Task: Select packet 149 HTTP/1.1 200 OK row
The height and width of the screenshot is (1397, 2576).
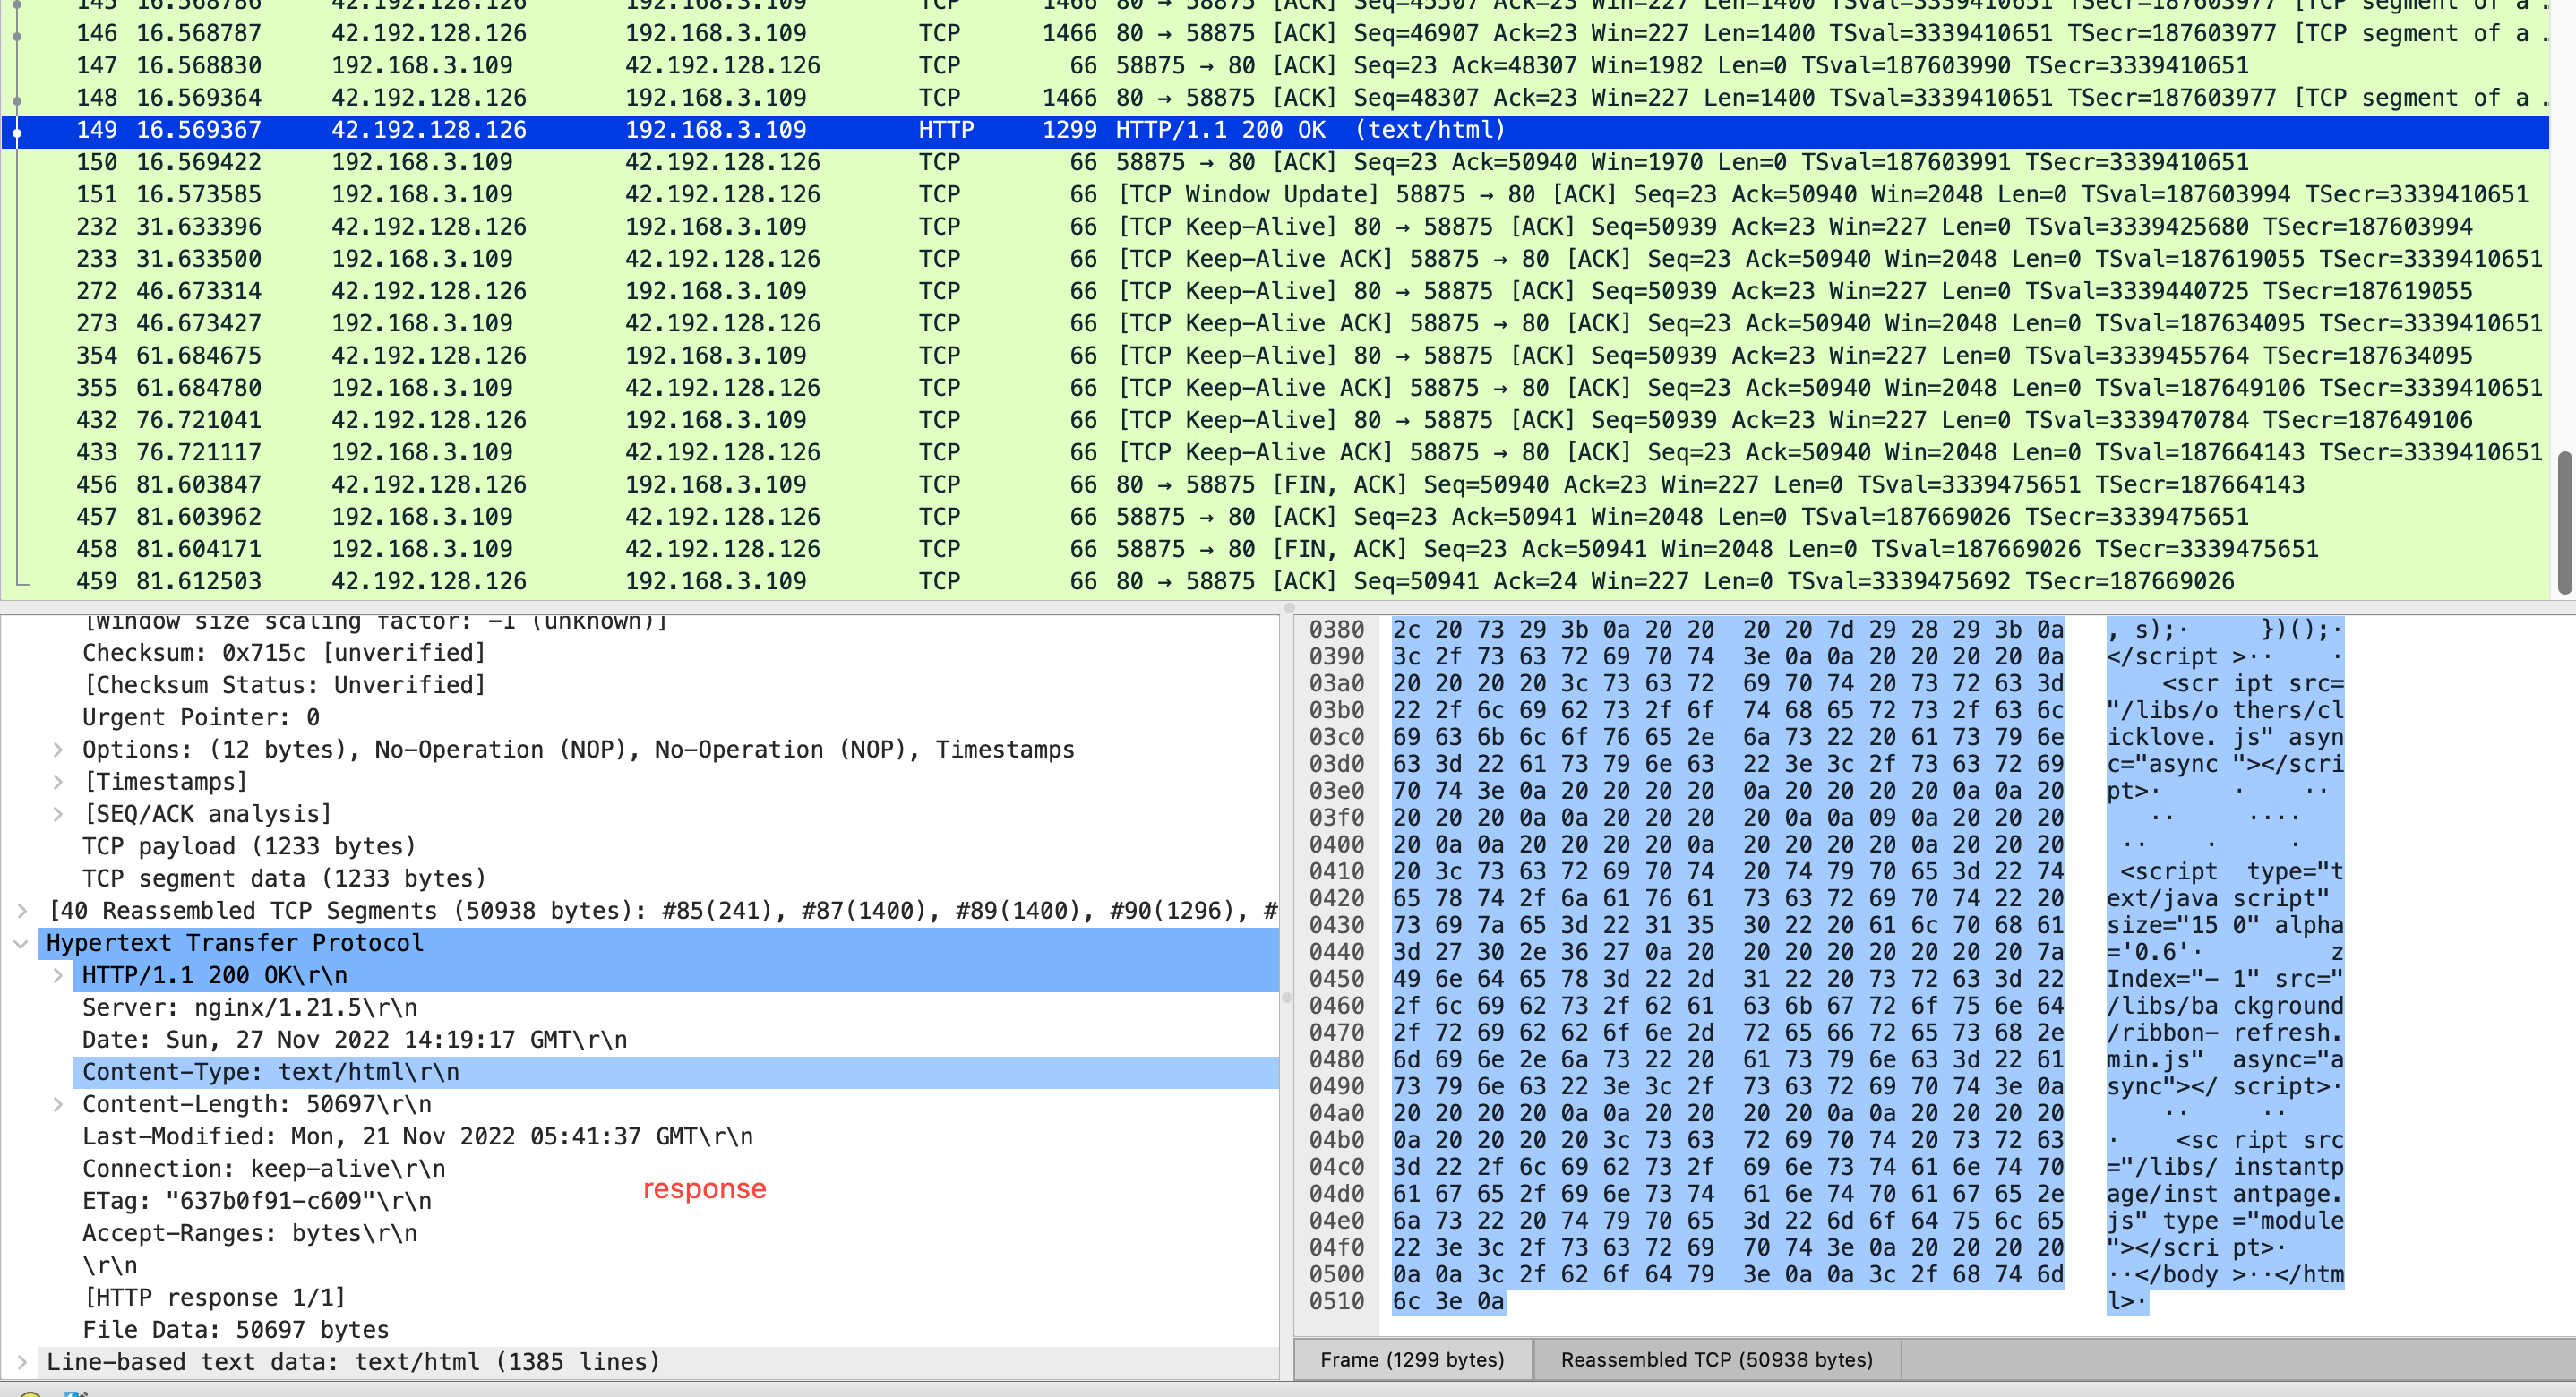Action: 1275,130
